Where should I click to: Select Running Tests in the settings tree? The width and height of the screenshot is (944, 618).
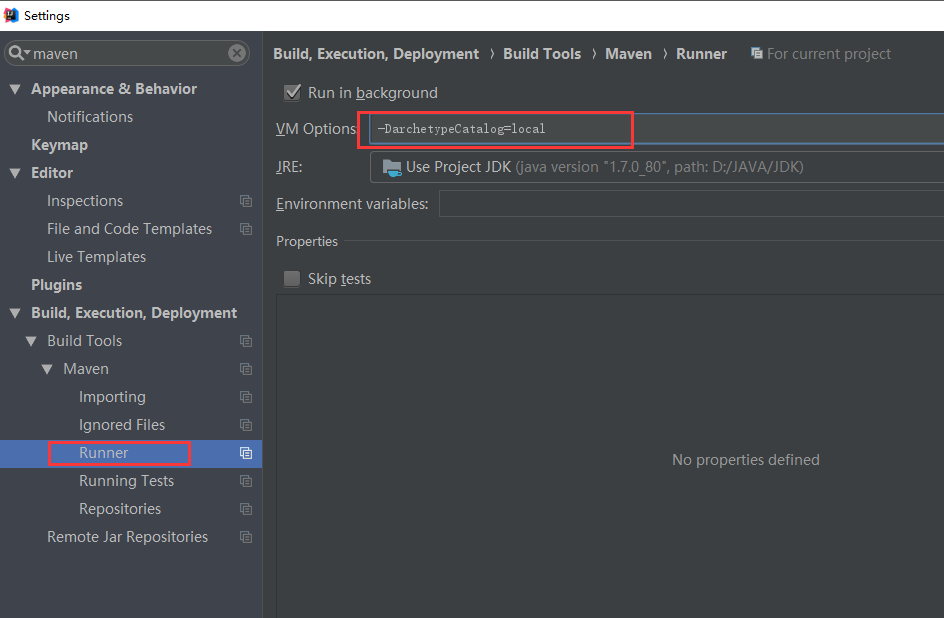point(126,481)
